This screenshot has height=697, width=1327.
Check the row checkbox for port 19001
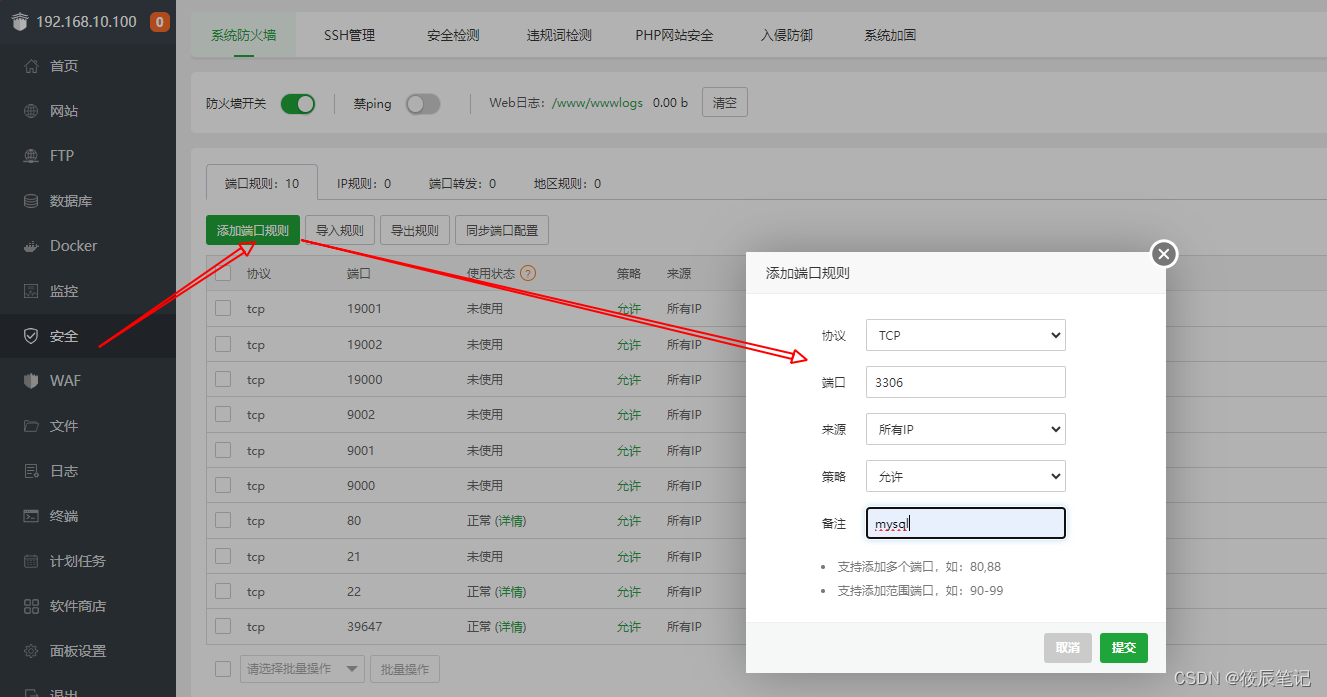click(222, 308)
